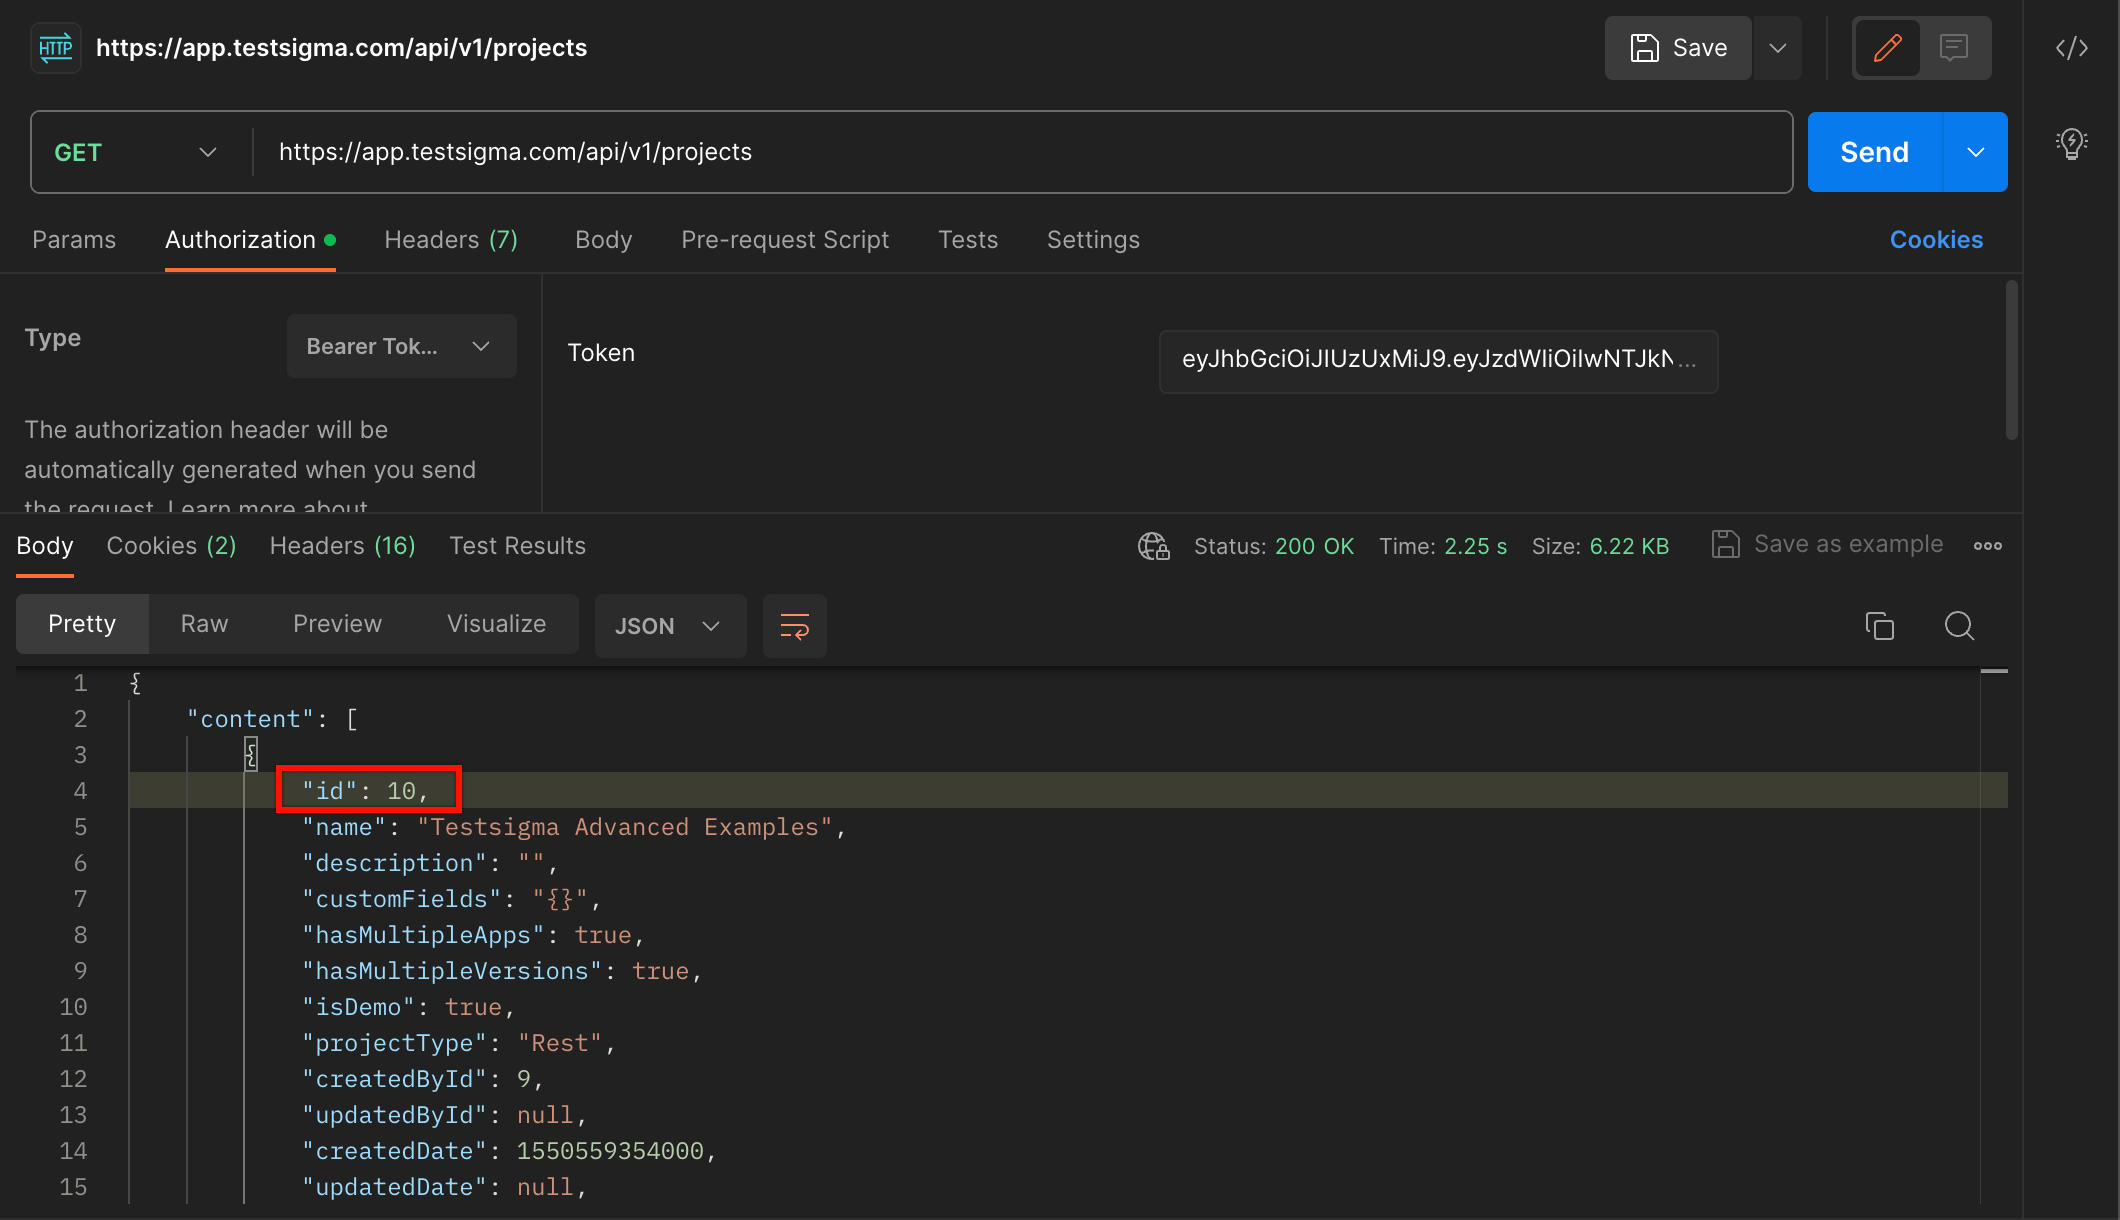Click the code snippet icon
Image resolution: width=2120 pixels, height=1220 pixels.
(x=2071, y=48)
